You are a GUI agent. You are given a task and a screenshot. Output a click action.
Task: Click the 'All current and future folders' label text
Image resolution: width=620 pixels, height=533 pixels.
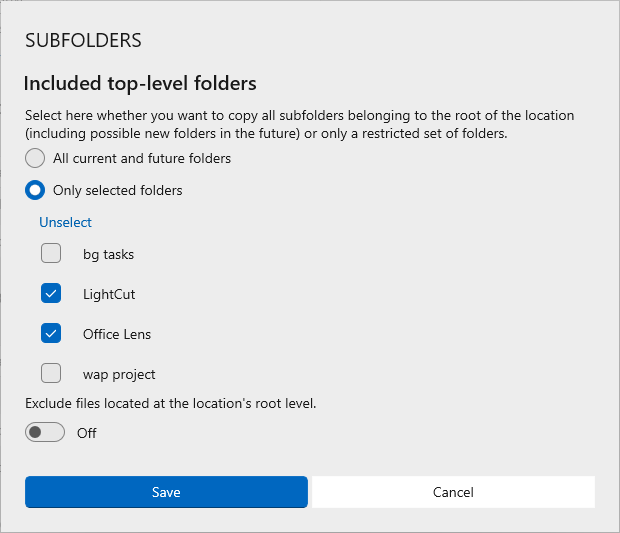tap(142, 158)
